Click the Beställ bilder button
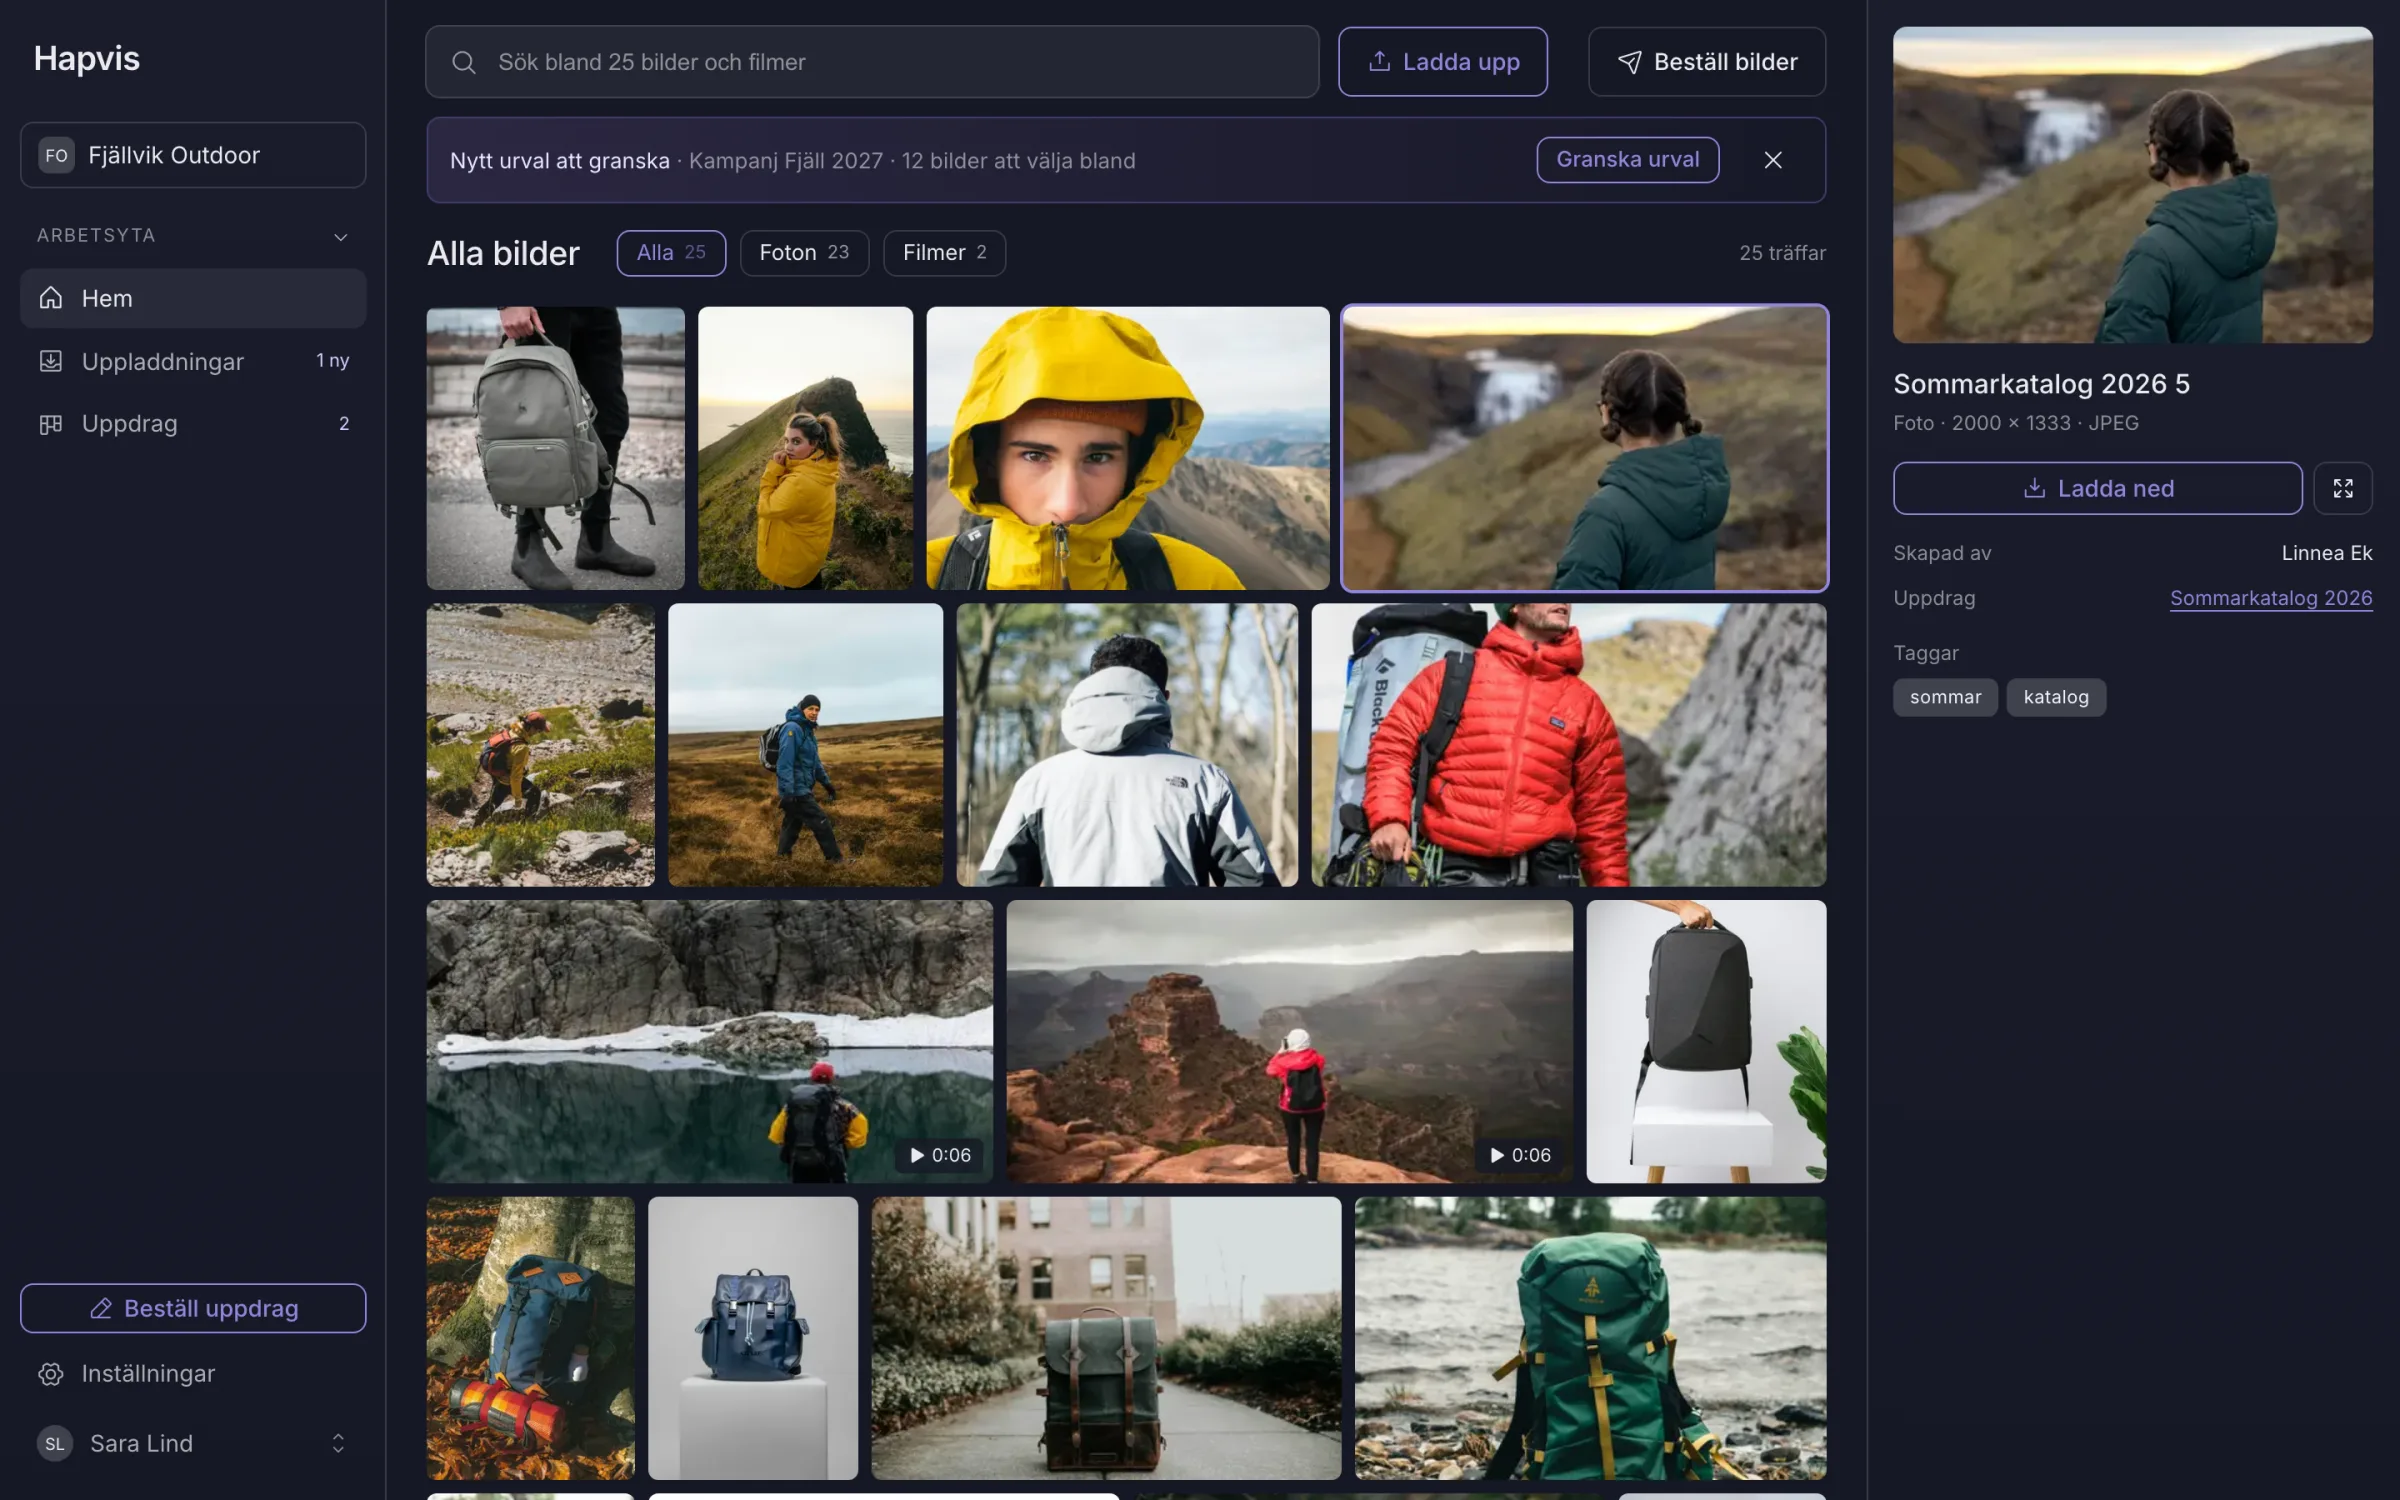2400x1500 pixels. point(1707,62)
